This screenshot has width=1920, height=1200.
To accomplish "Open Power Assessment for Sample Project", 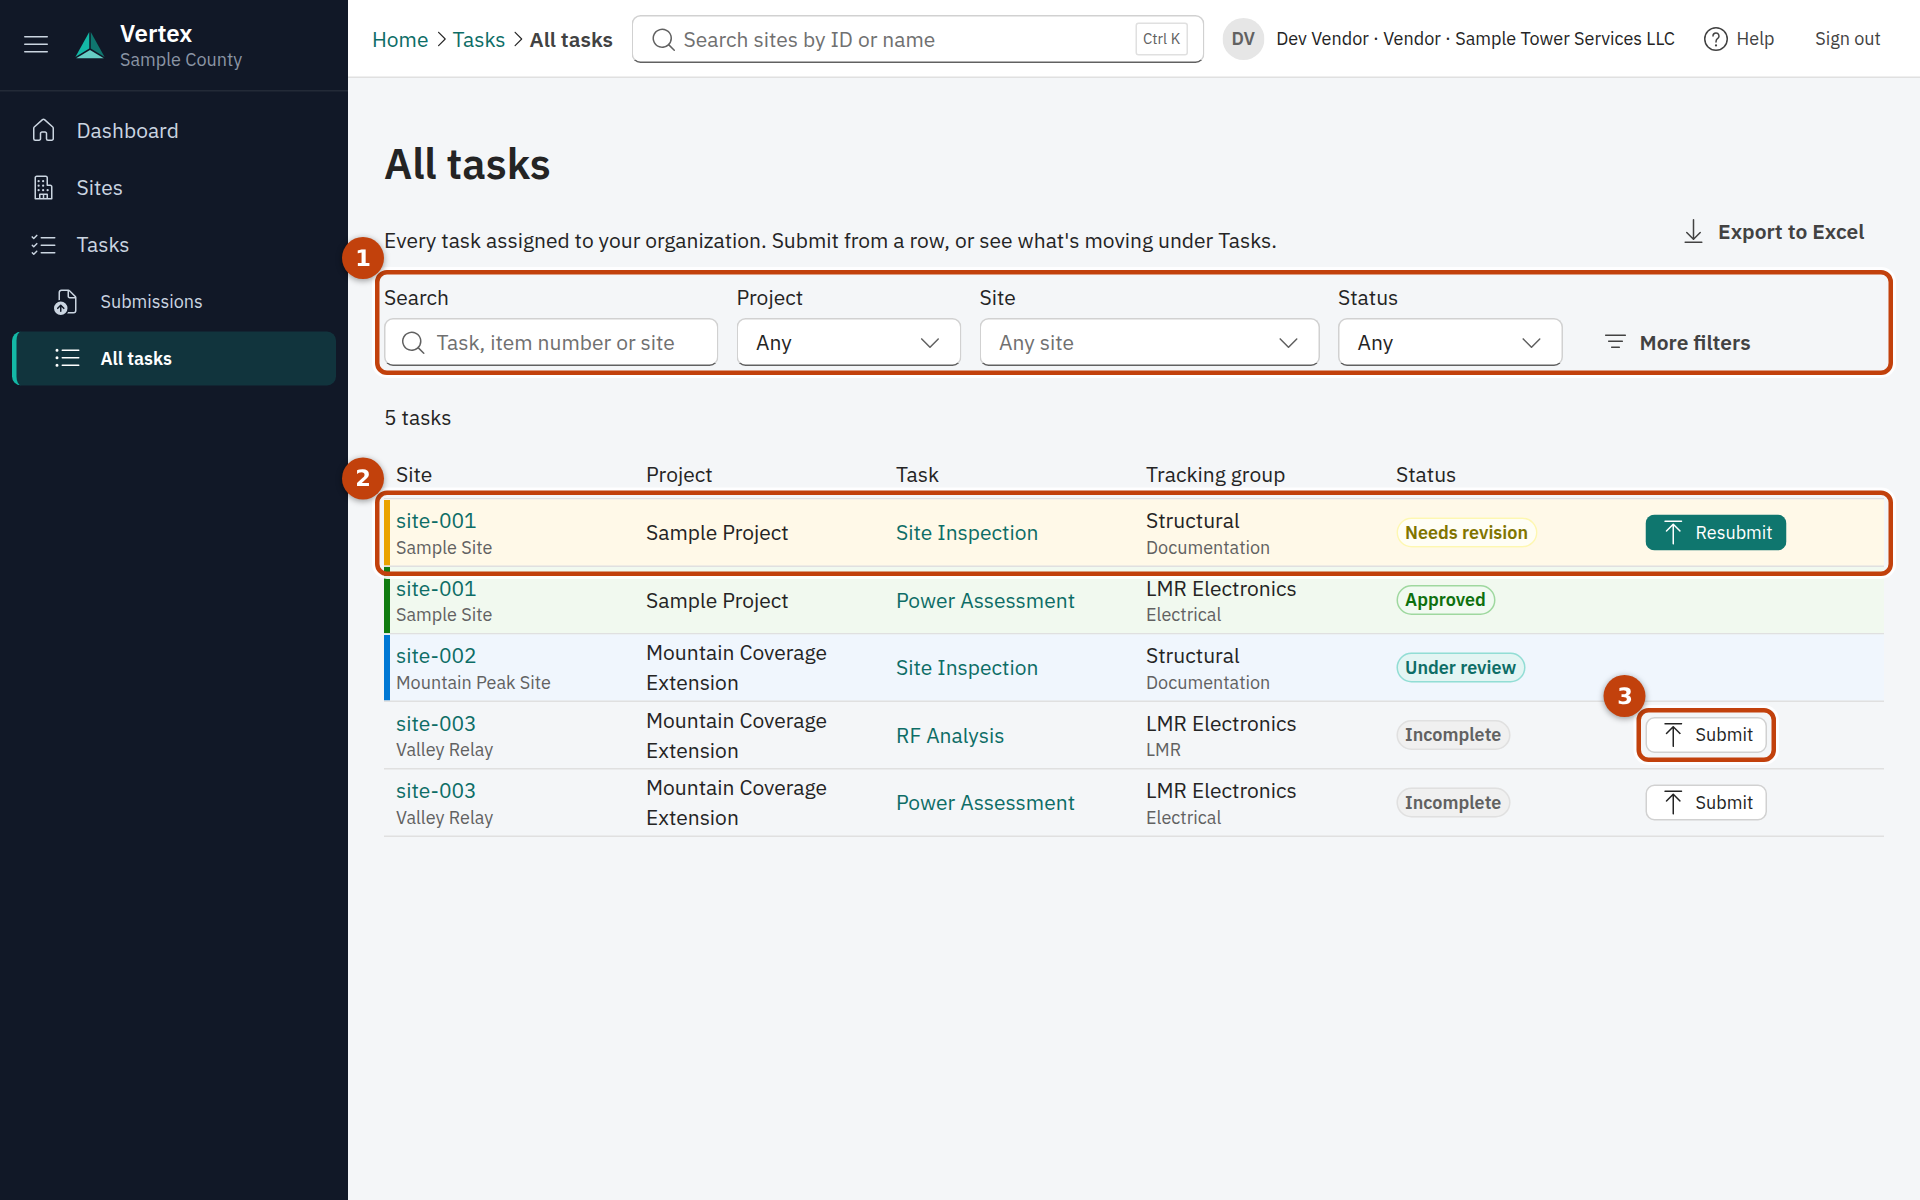I will click(985, 600).
